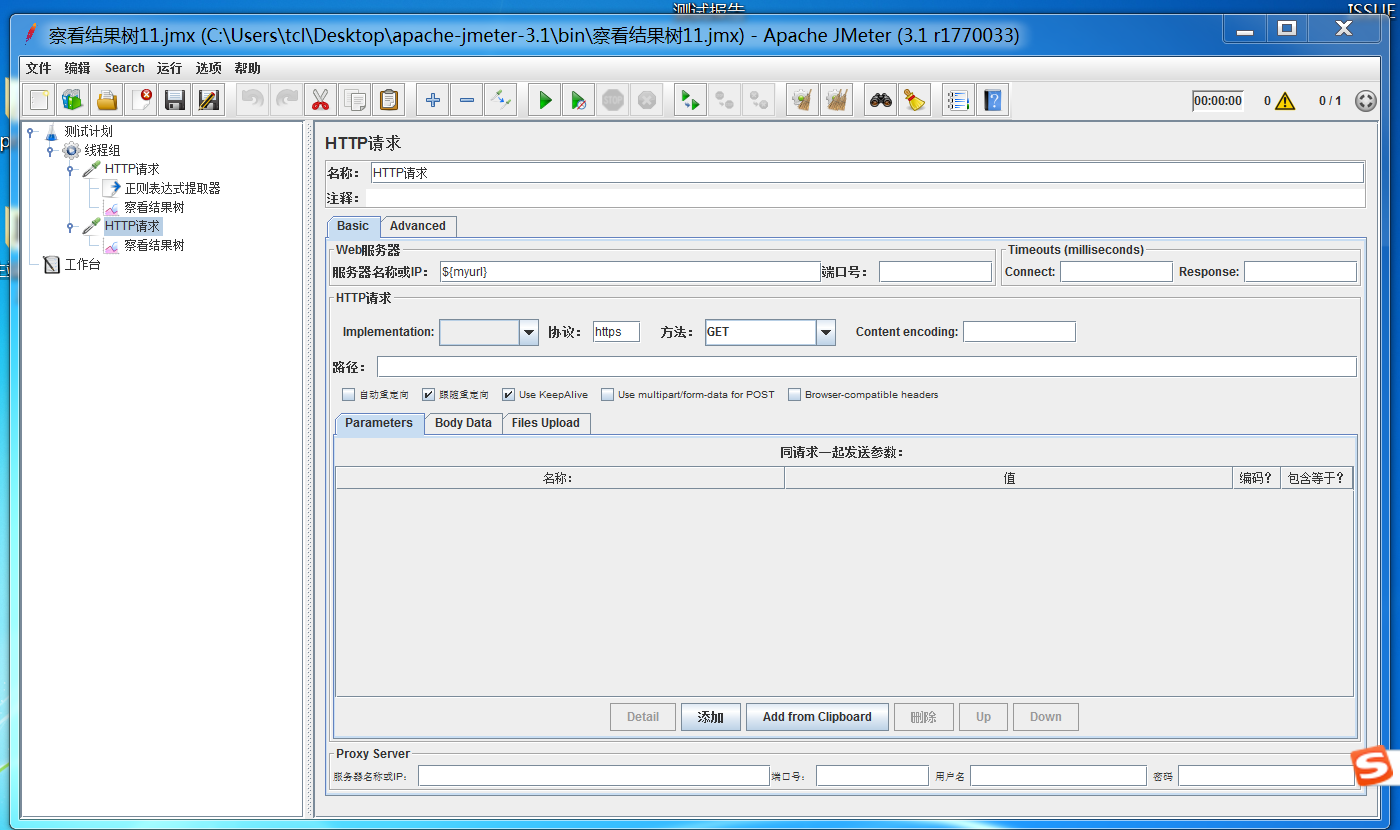Click Add from Clipboard button

coord(817,717)
